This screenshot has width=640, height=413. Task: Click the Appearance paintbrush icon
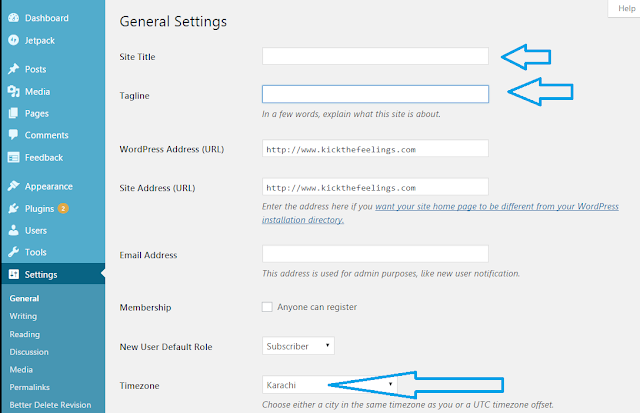(13, 186)
